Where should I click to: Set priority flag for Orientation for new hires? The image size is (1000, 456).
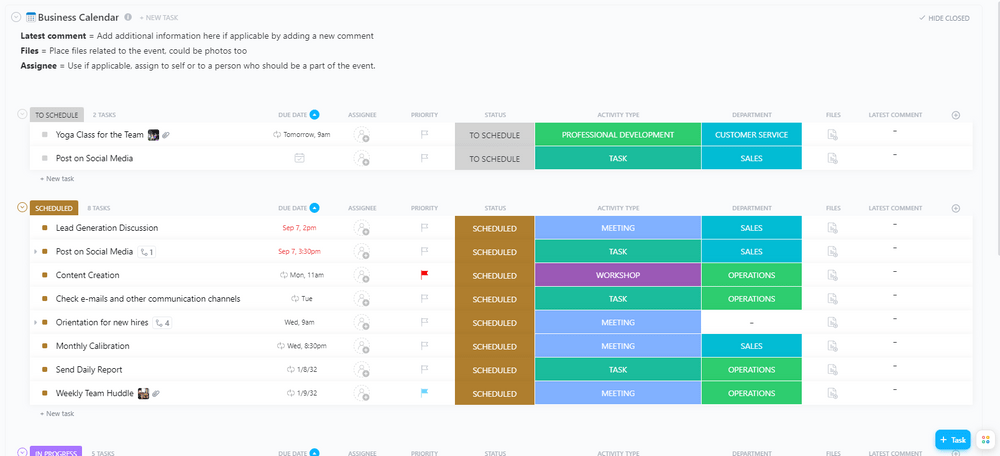424,323
